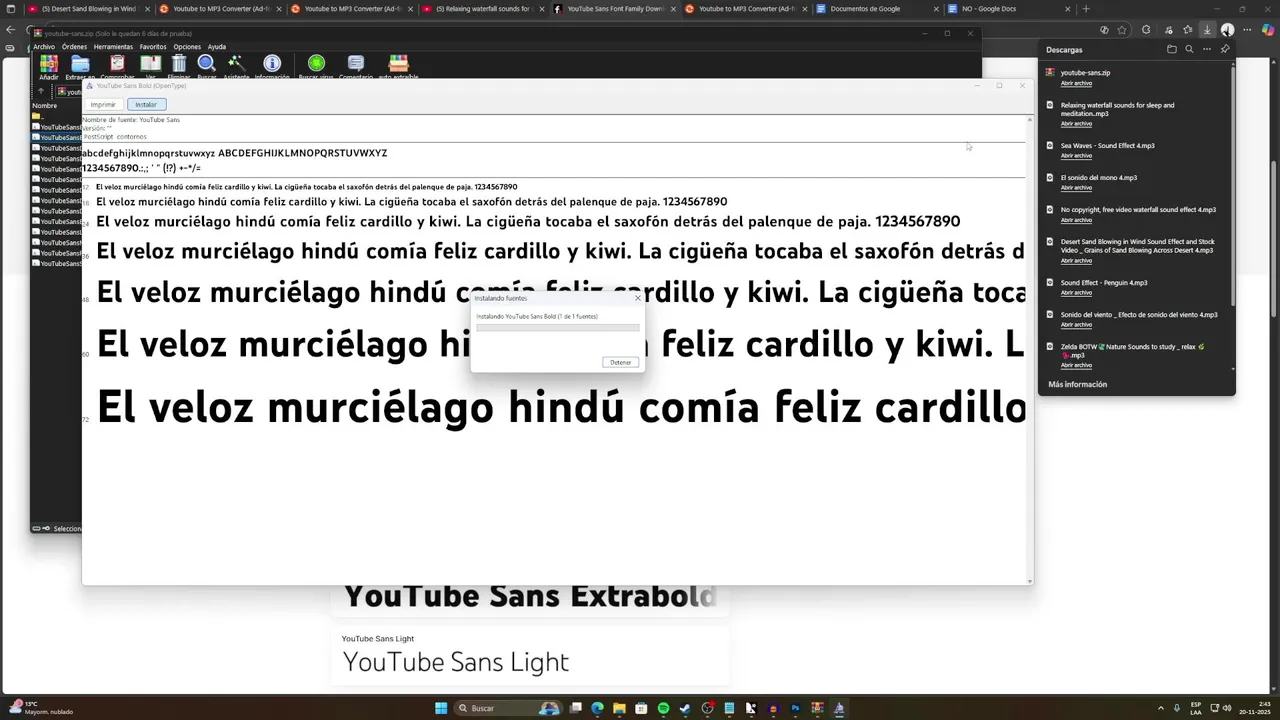Click the Instalar button in font viewer
This screenshot has height=720, width=1280.
click(x=146, y=104)
